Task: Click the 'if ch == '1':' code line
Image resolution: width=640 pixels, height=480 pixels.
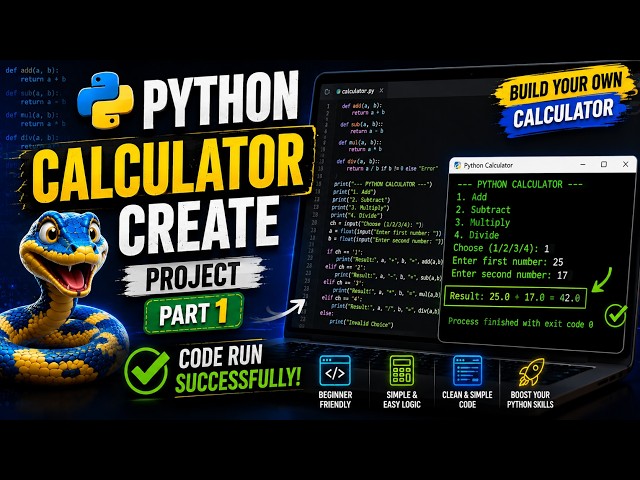Action: click(x=344, y=252)
